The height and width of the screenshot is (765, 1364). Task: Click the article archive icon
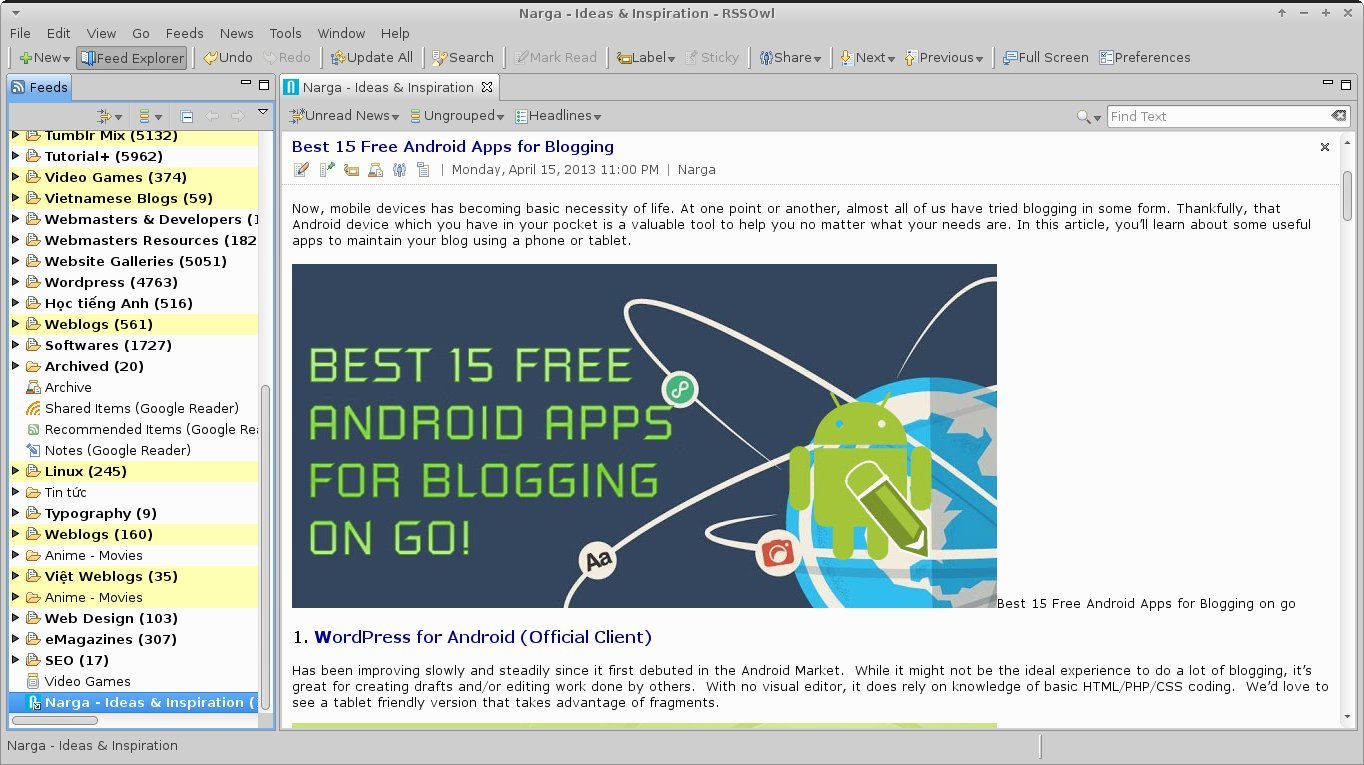coord(375,170)
